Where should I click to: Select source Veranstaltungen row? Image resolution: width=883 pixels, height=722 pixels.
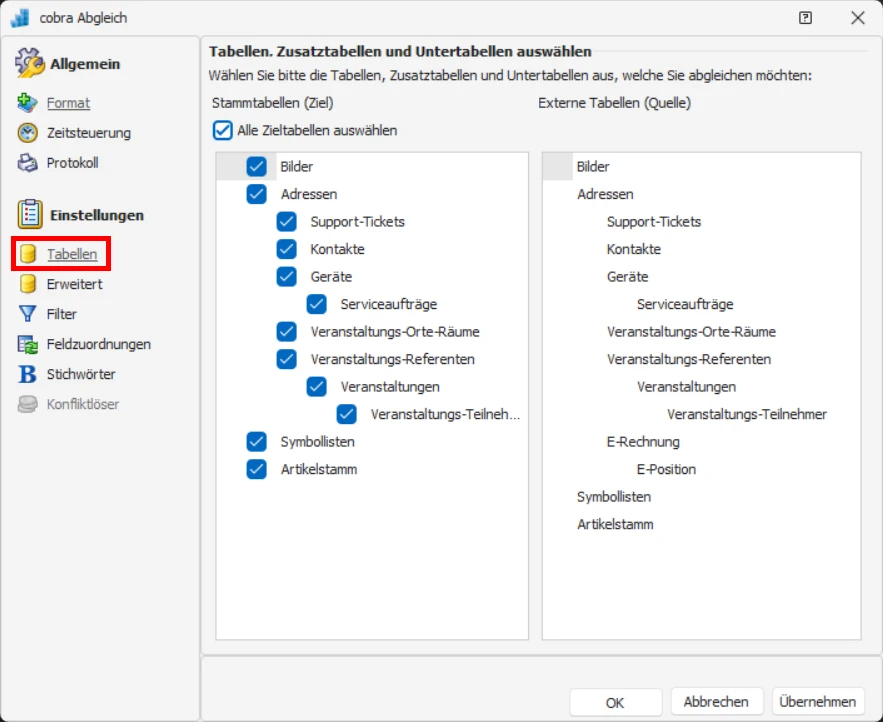tap(686, 387)
